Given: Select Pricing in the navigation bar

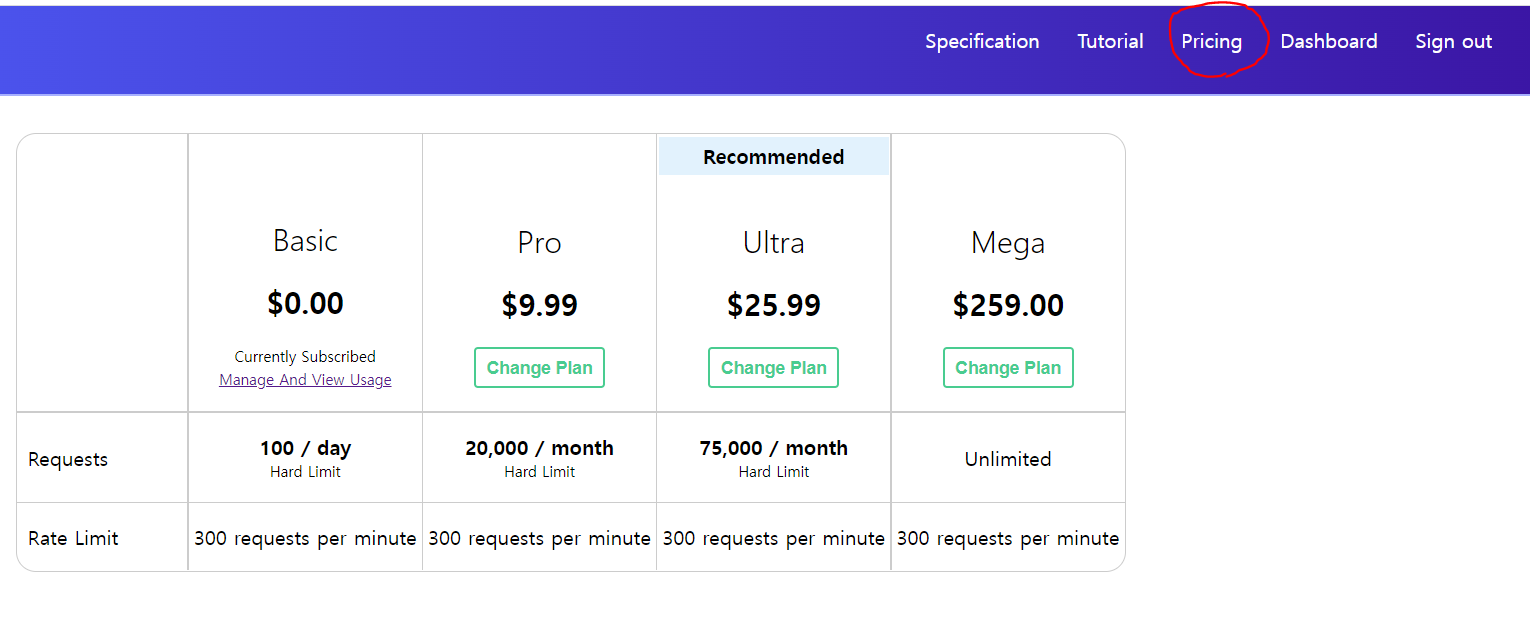Looking at the screenshot, I should (1211, 42).
